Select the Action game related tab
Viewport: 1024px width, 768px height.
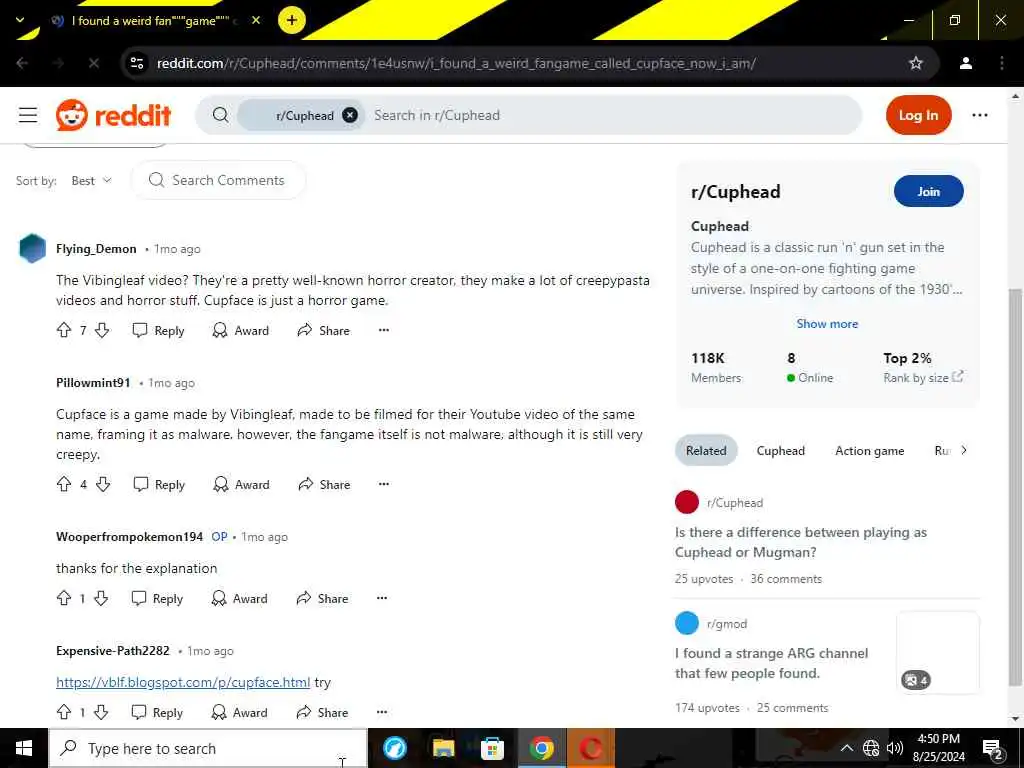(869, 451)
